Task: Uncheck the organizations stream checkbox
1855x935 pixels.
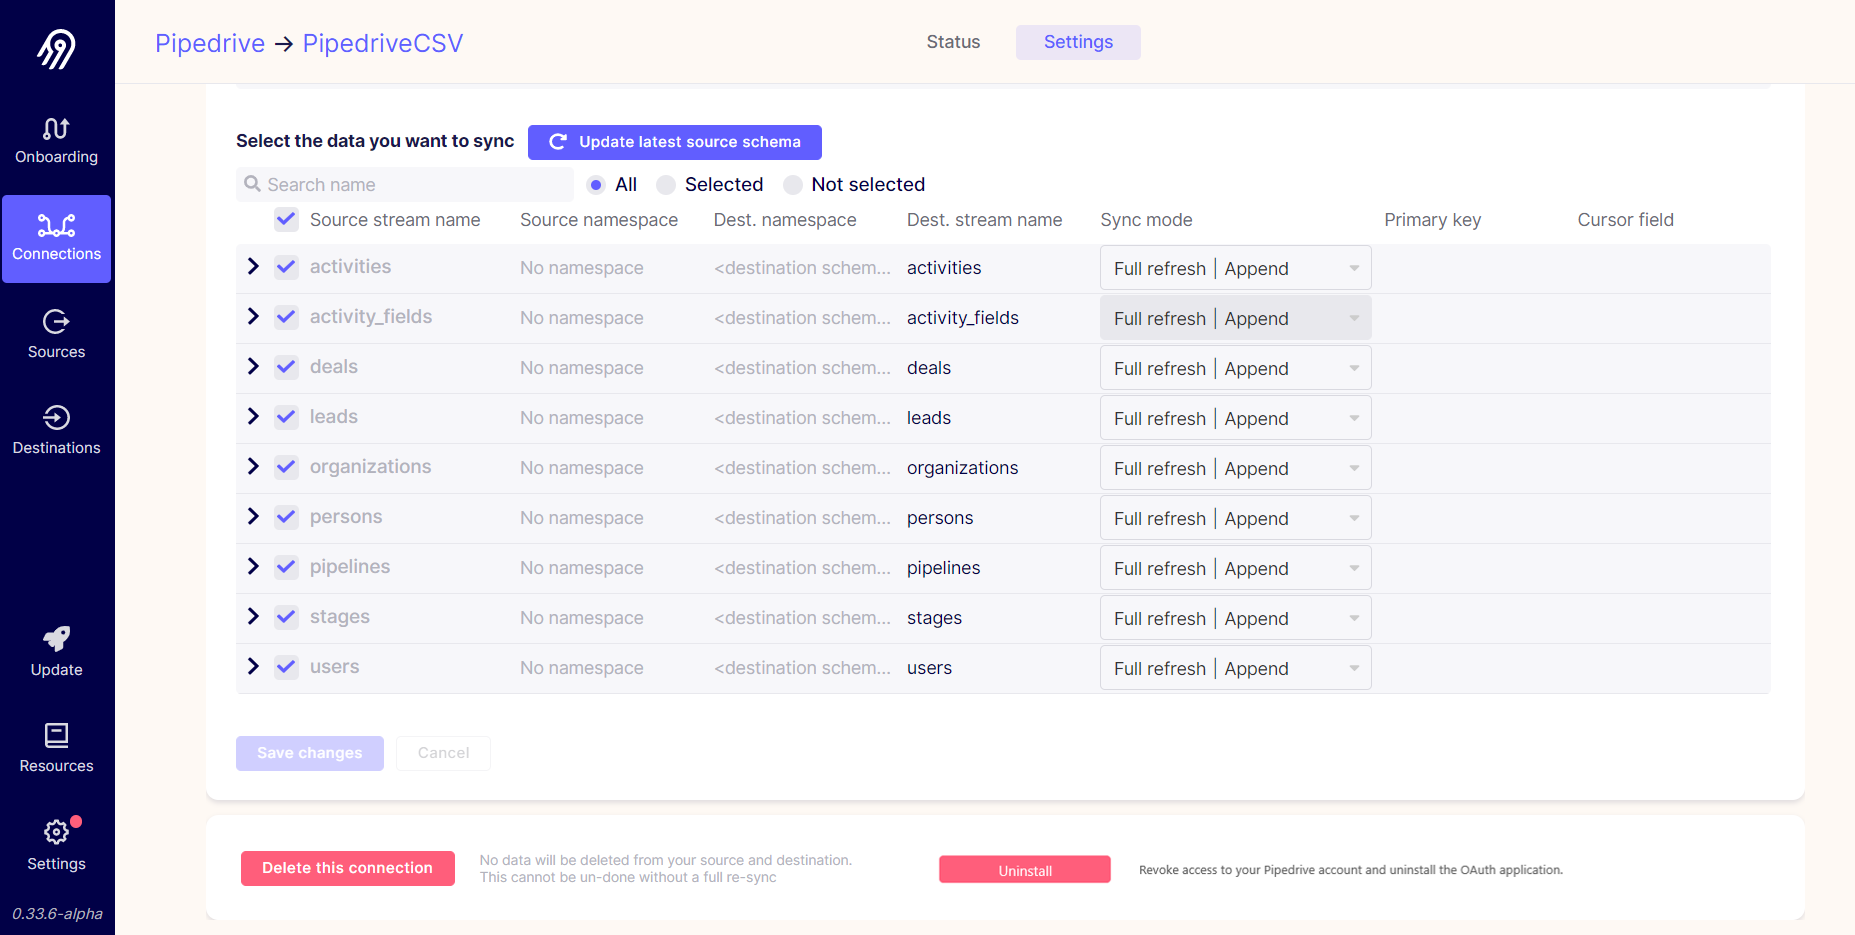Action: [286, 467]
